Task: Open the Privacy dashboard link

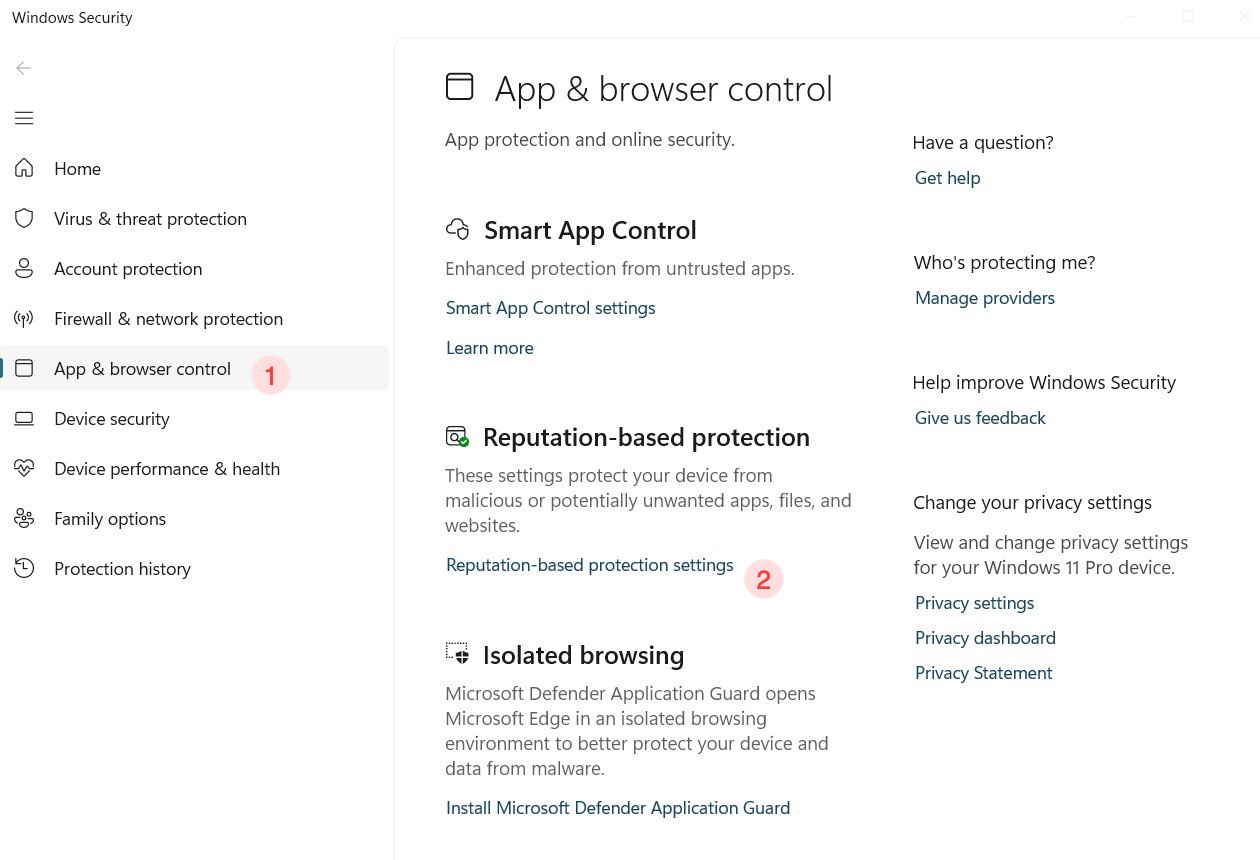Action: tap(984, 638)
